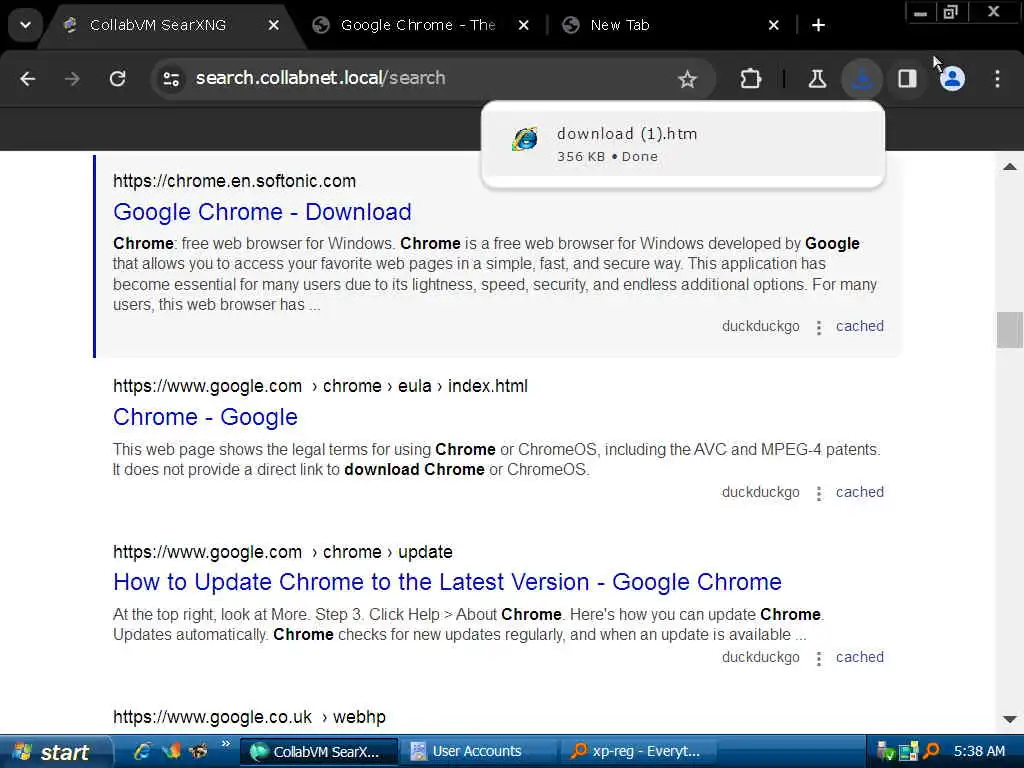The image size is (1024, 768).
Task: Go back with the back arrow
Action: 27,79
